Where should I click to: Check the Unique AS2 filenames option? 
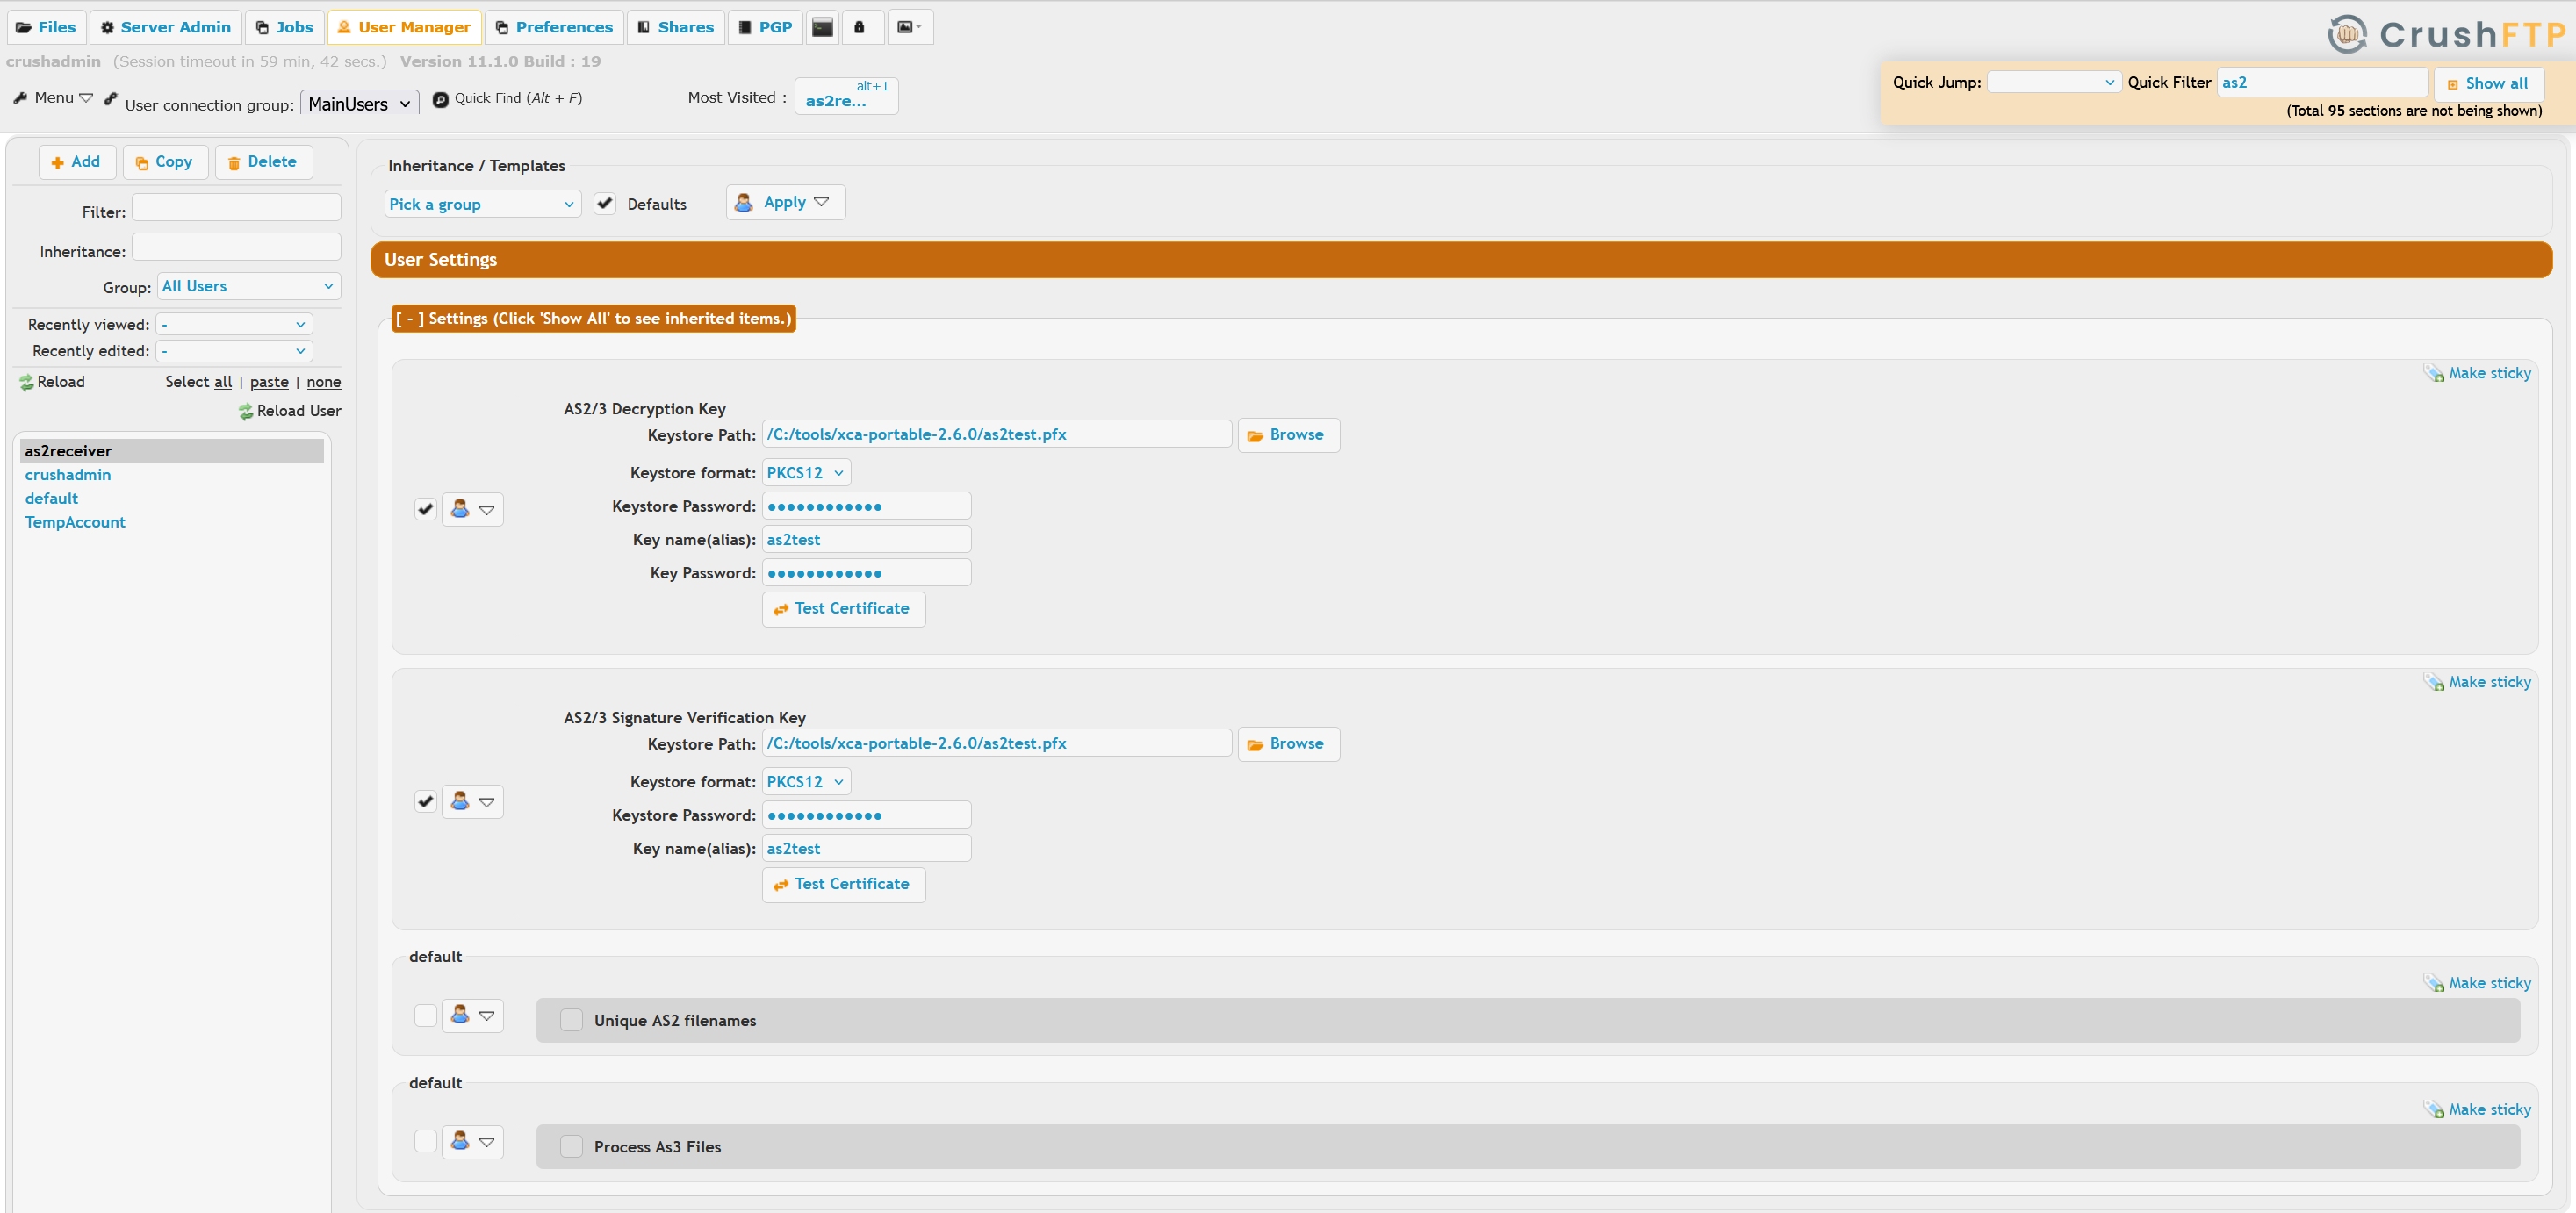click(x=571, y=1020)
